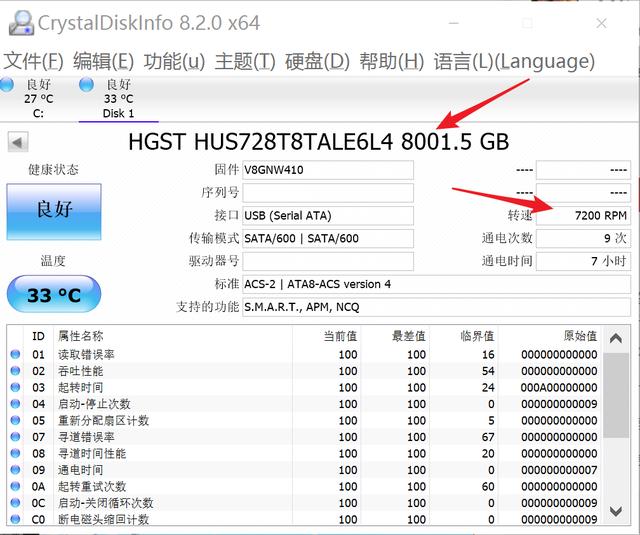Click the status dot for attribute C0 断电磁头缩回计数
The width and height of the screenshot is (640, 535).
(x=15, y=519)
